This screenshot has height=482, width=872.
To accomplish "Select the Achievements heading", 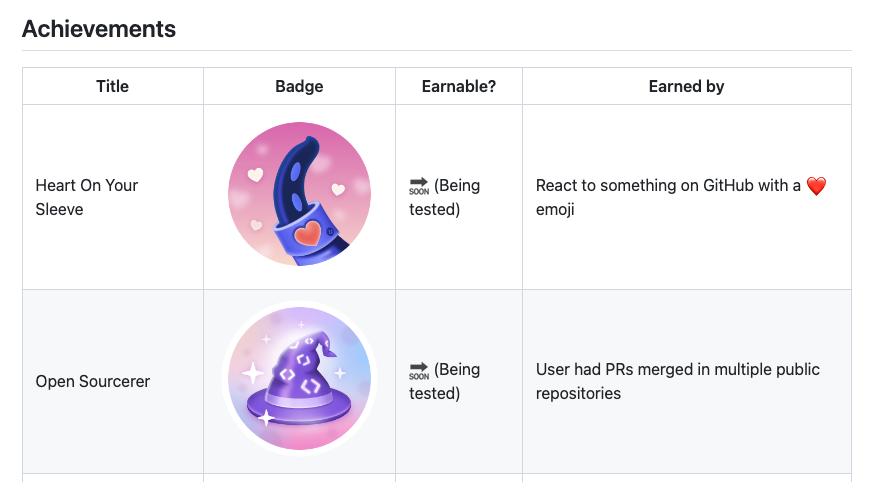I will click(x=99, y=29).
